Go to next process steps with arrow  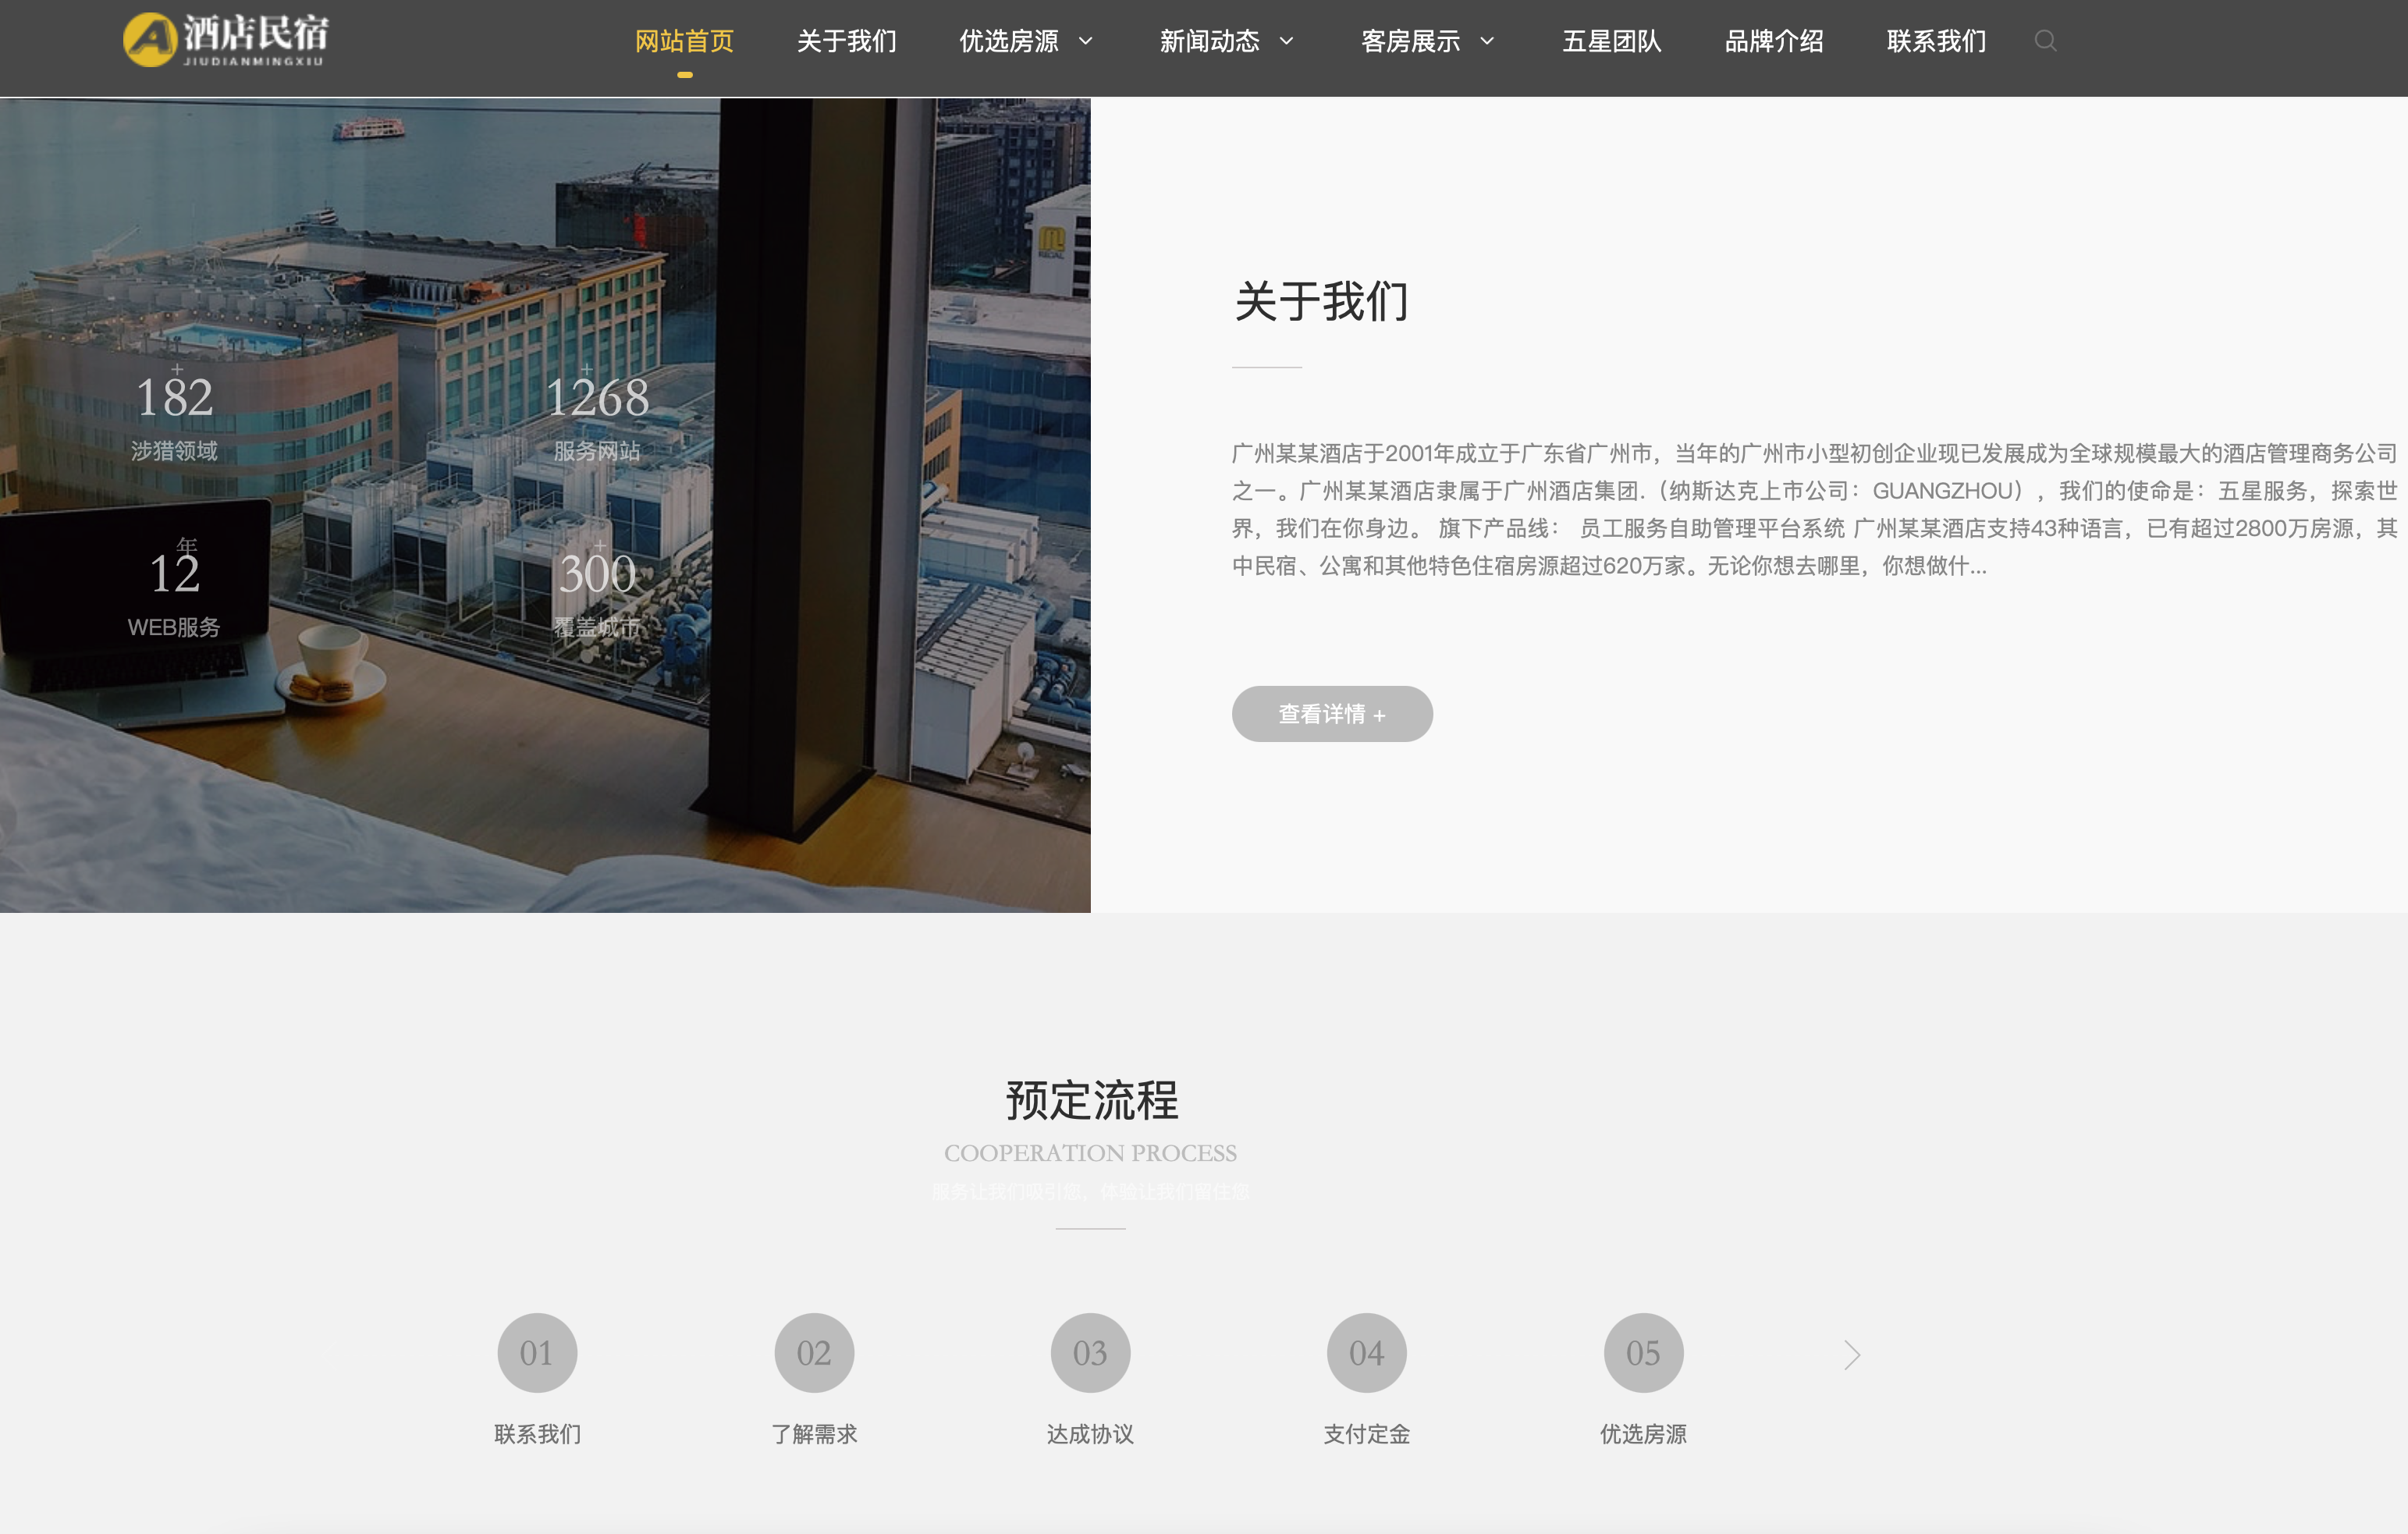[1852, 1354]
